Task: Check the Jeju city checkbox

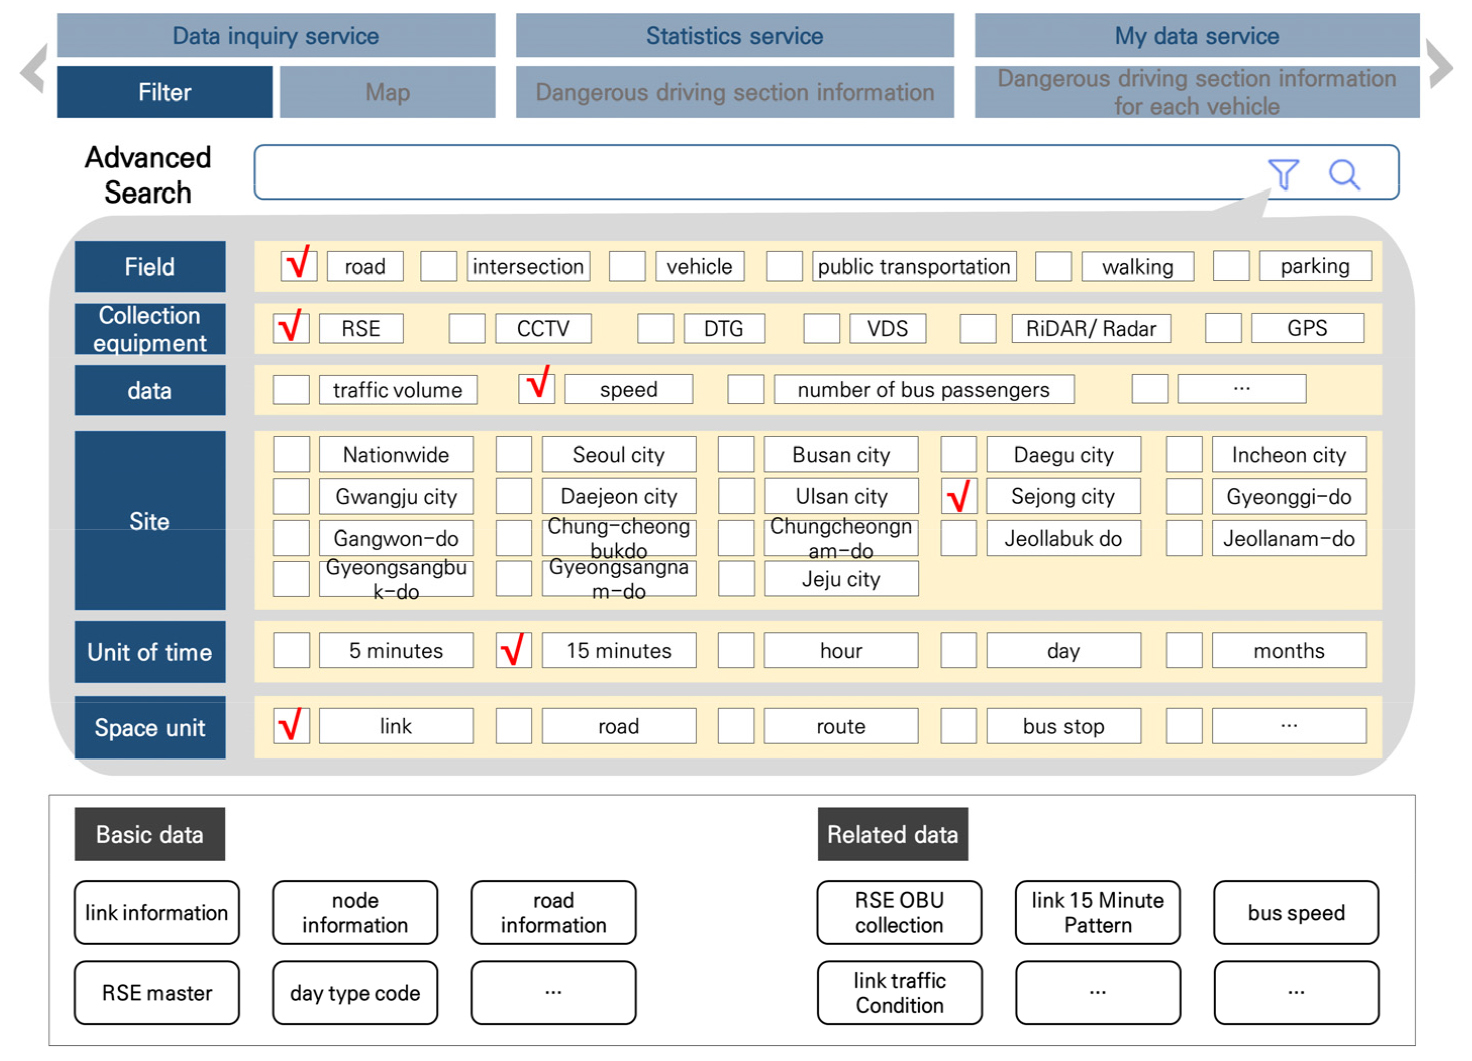Action: point(736,579)
